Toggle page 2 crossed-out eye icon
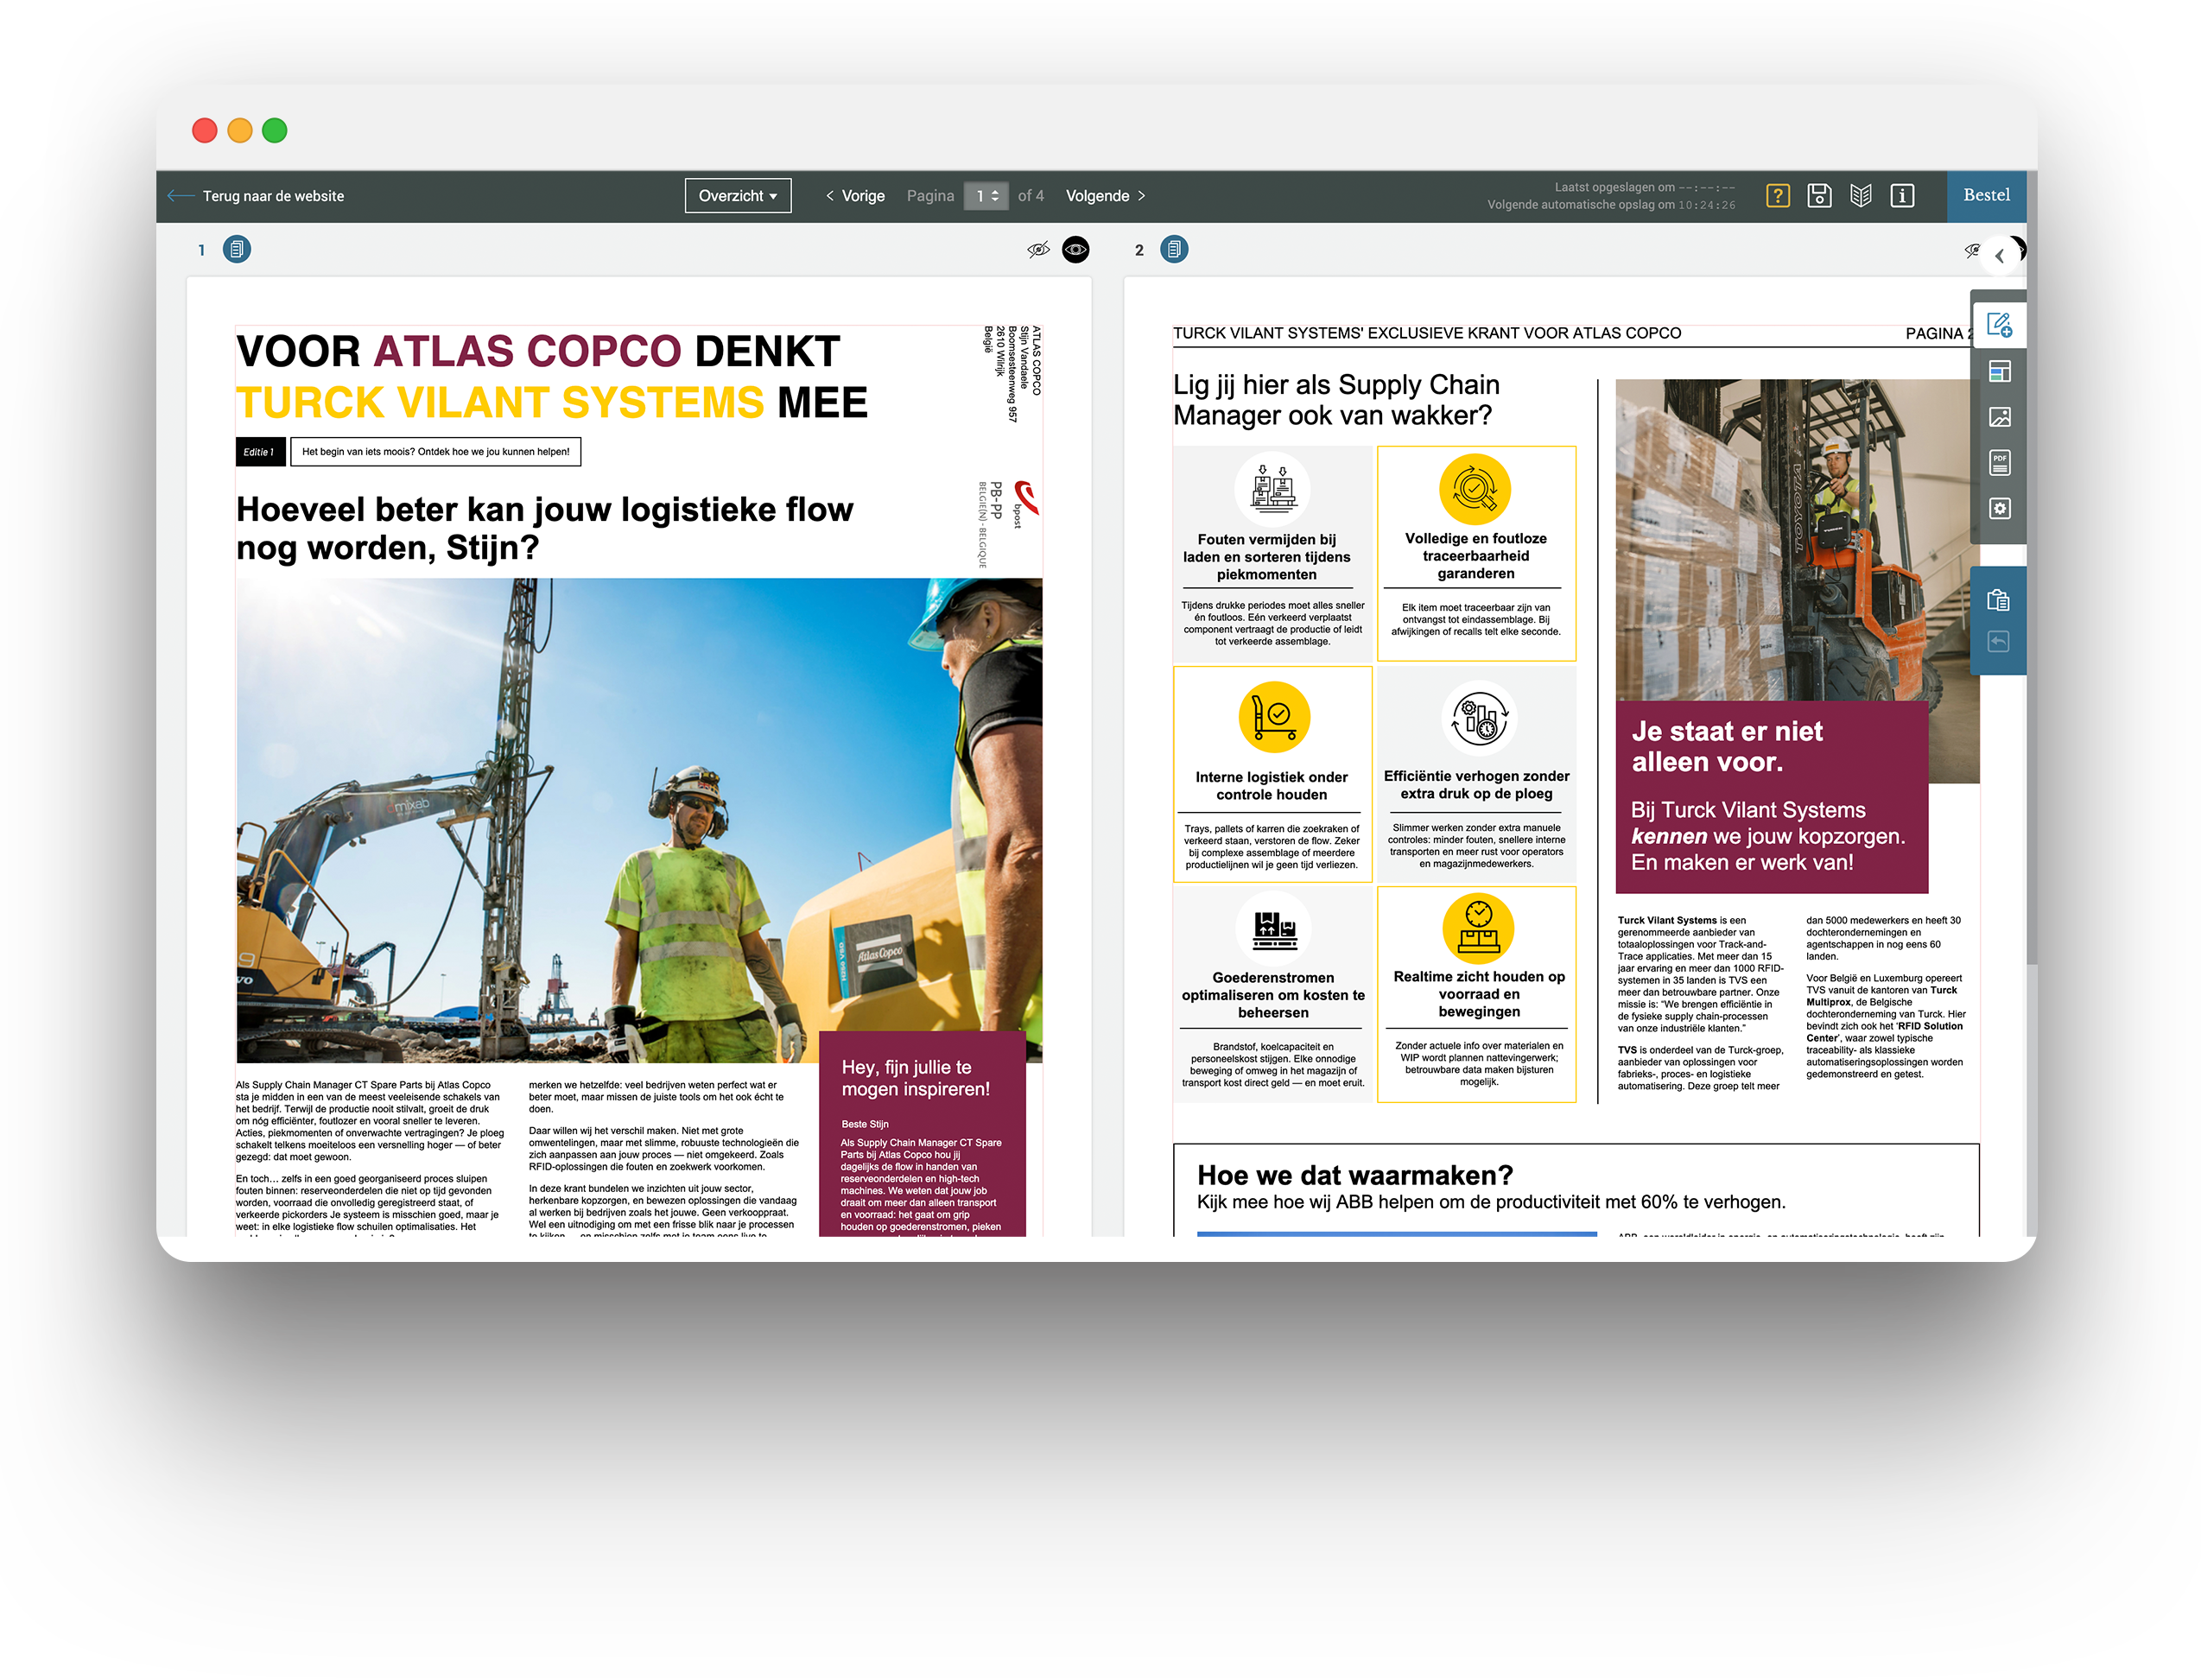2201x1680 pixels. coord(1972,250)
